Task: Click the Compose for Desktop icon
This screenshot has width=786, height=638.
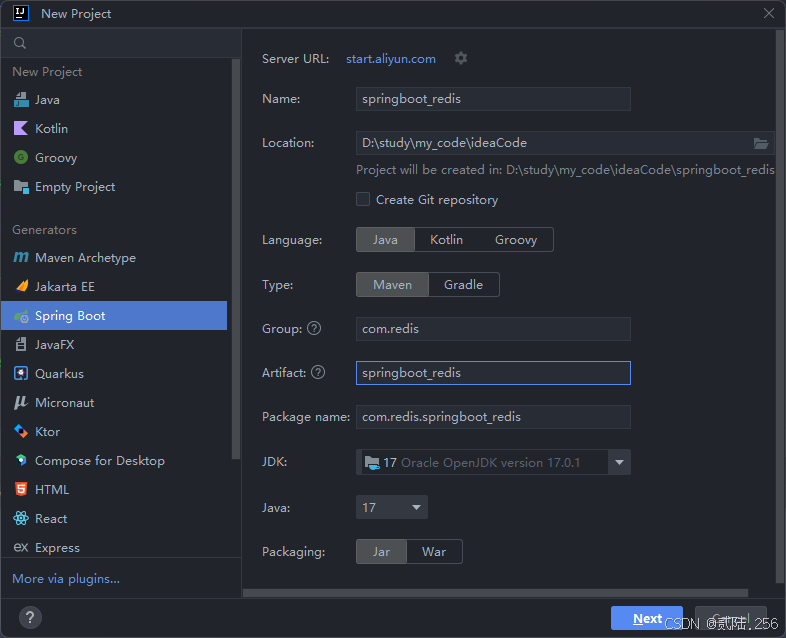Action: [x=21, y=460]
